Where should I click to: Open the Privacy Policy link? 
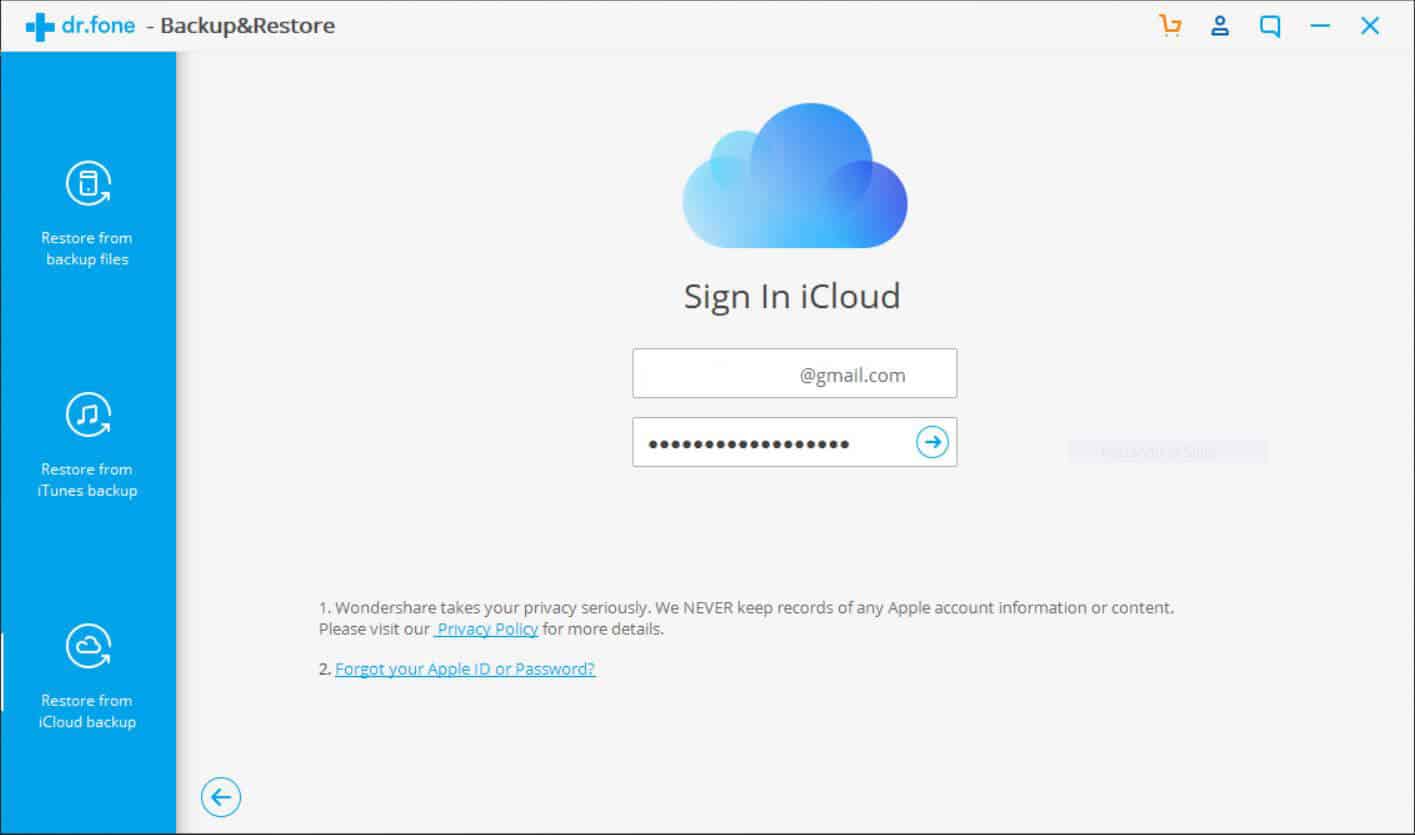pyautogui.click(x=487, y=629)
